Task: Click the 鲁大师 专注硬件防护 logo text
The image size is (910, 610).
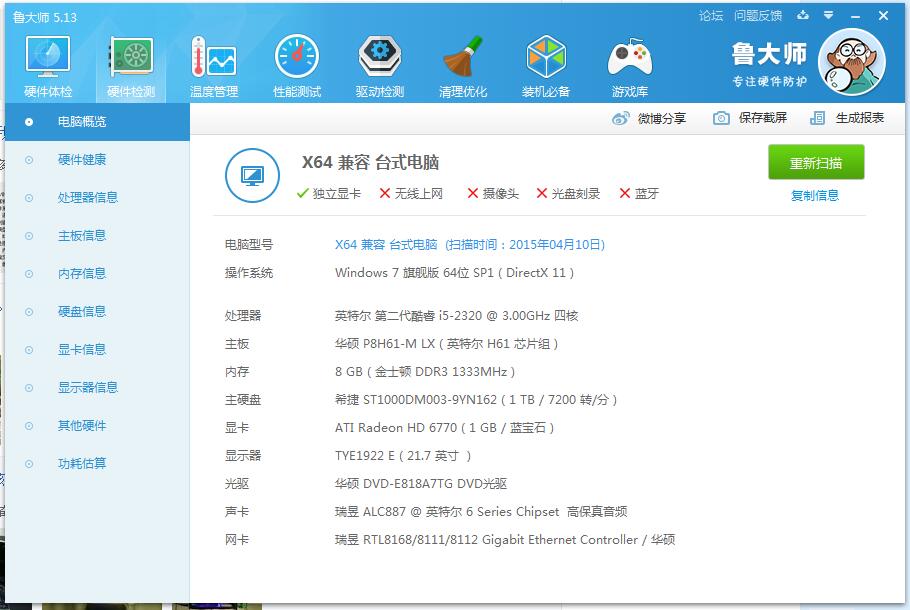Action: tap(769, 64)
